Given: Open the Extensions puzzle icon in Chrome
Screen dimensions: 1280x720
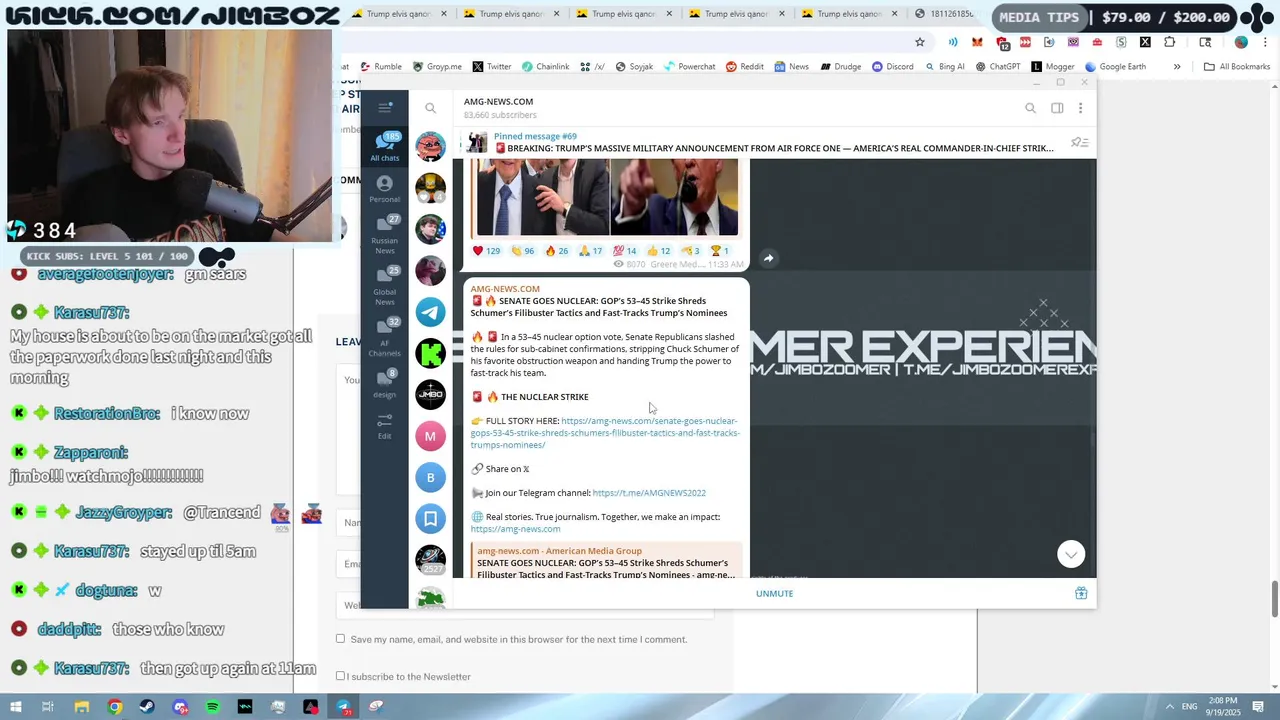Looking at the screenshot, I should click(1169, 42).
